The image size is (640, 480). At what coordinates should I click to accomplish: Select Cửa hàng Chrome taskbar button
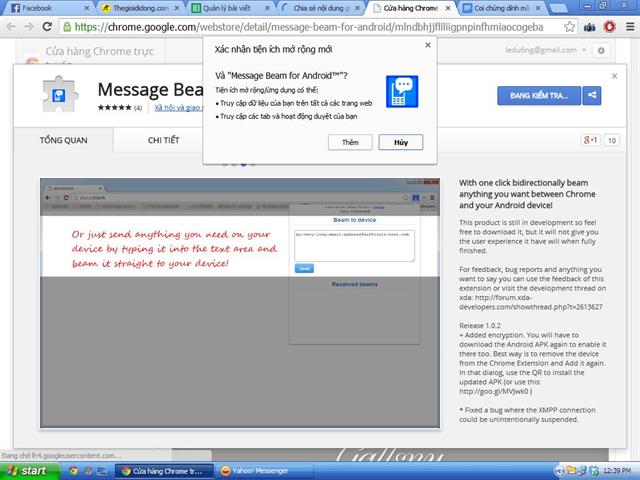(163, 471)
